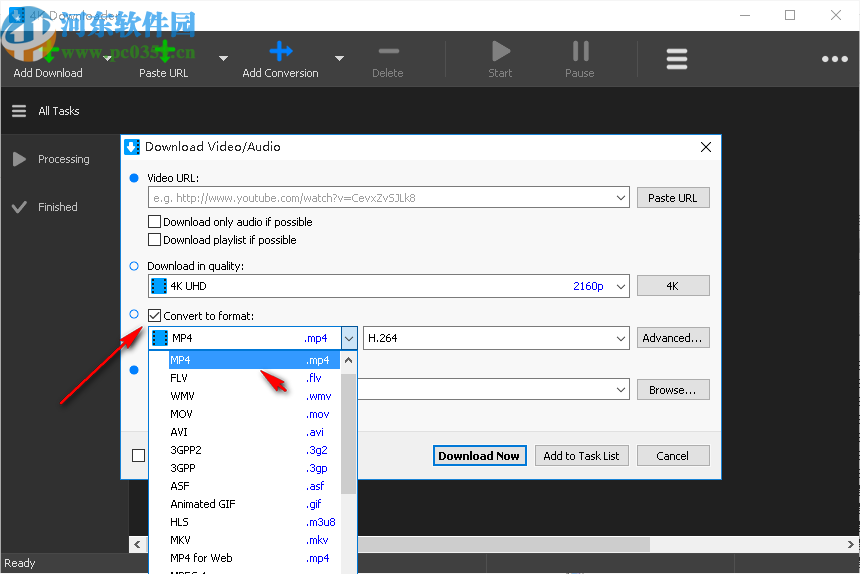Open the 4K UHD quality dropdown
Screen dimensions: 860x574
click(621, 286)
